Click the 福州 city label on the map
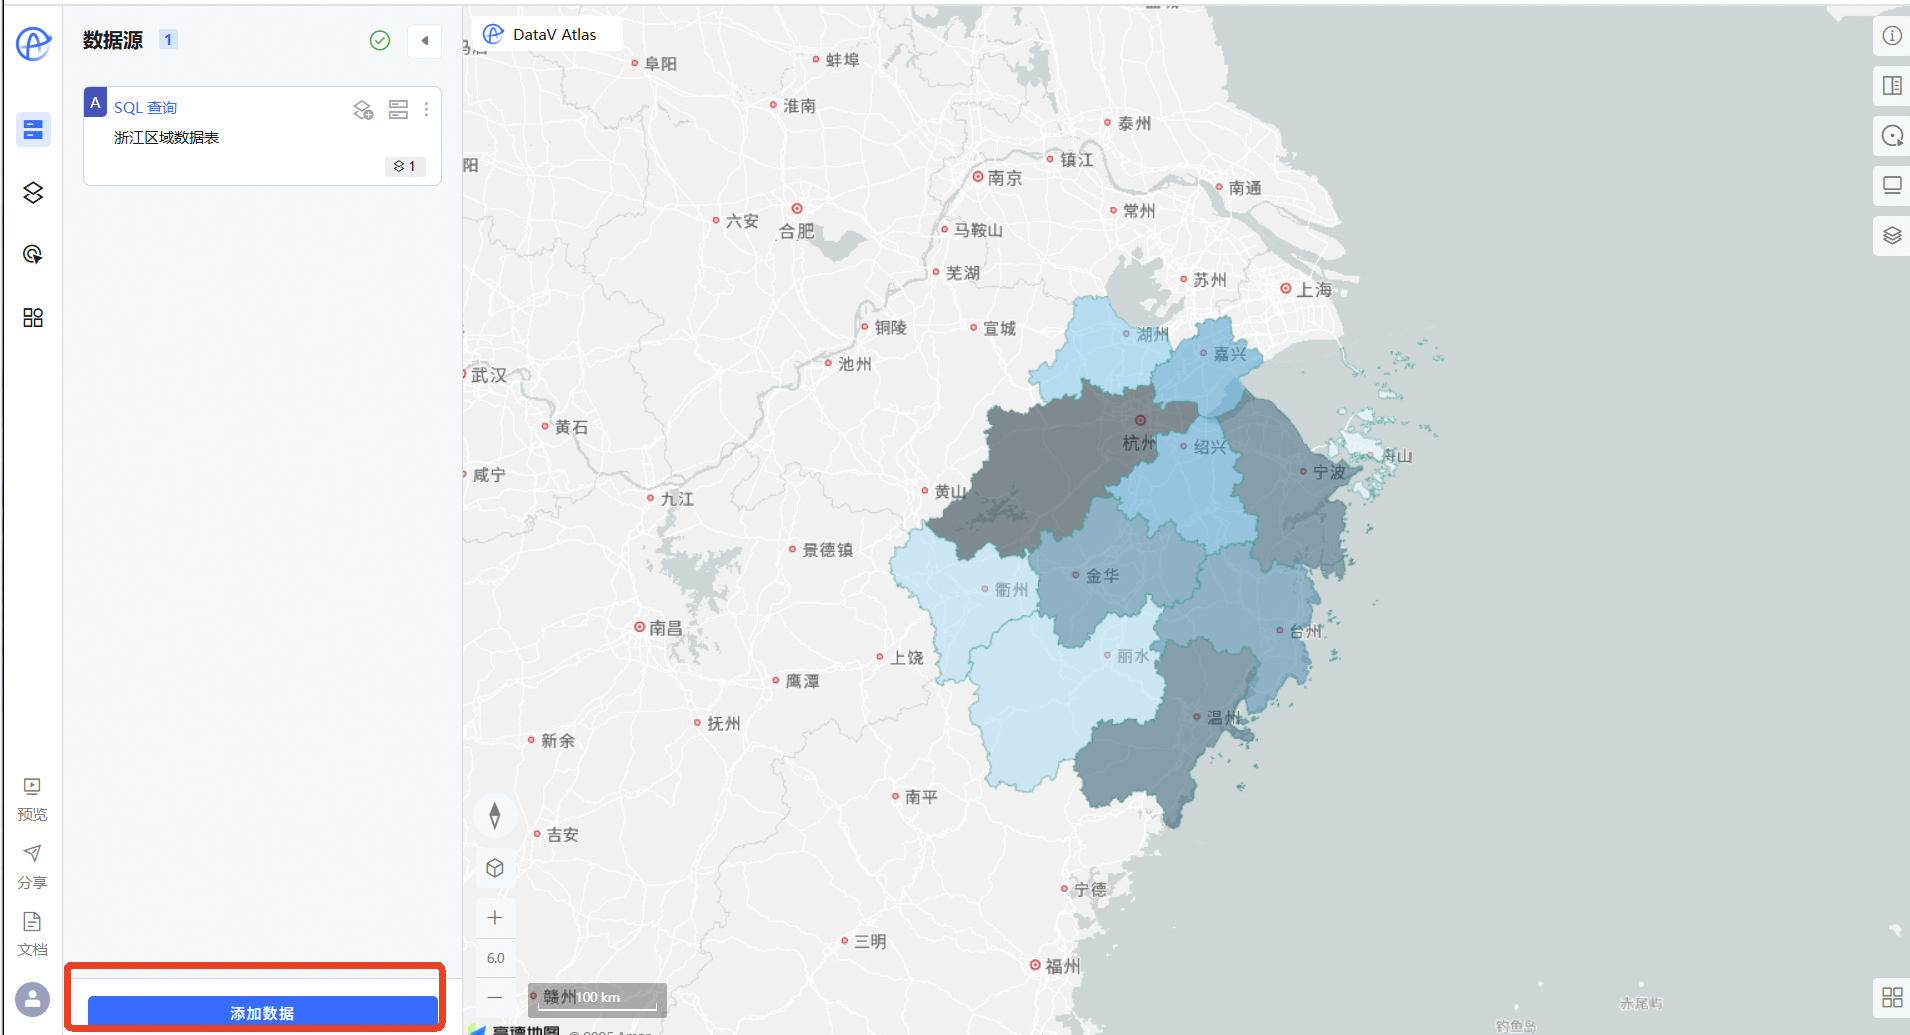This screenshot has width=1910, height=1035. [x=1062, y=966]
